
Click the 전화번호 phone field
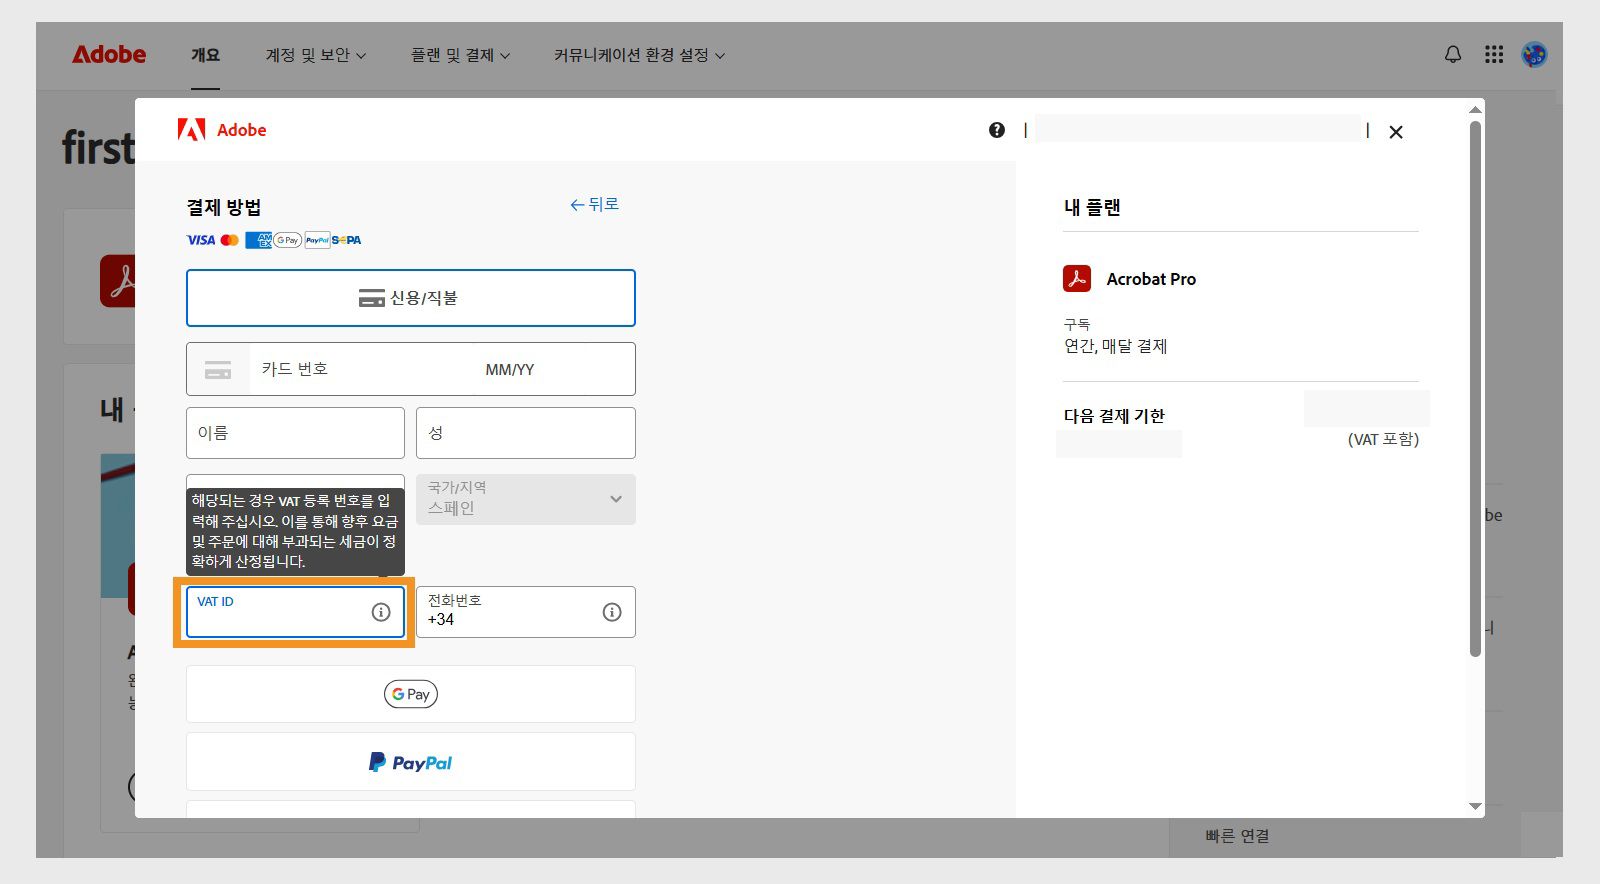[526, 612]
